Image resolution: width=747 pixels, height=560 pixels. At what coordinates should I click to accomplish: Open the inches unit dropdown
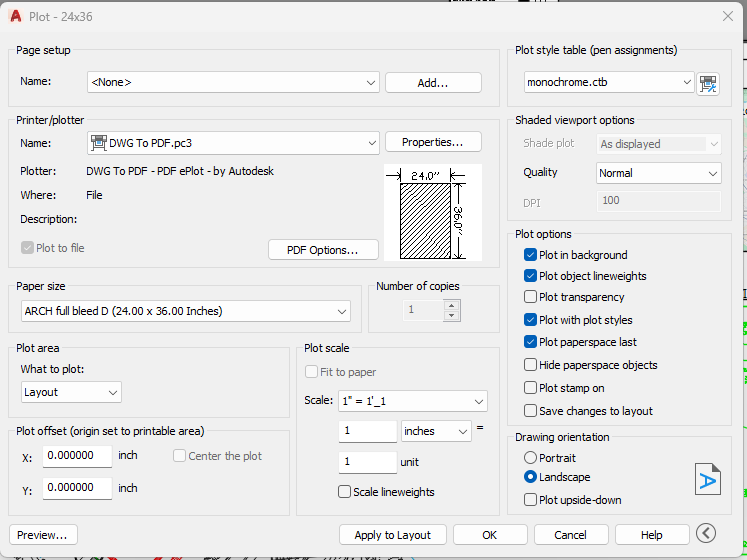[436, 431]
